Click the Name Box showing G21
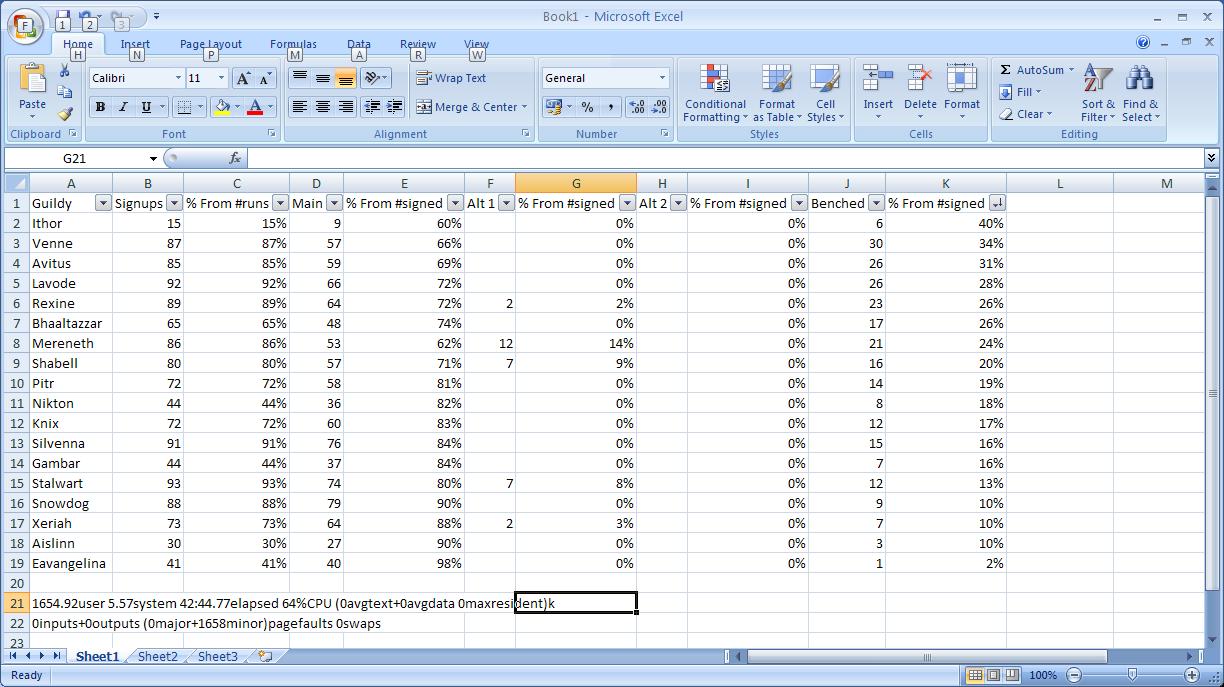Image resolution: width=1224 pixels, height=687 pixels. tap(74, 158)
